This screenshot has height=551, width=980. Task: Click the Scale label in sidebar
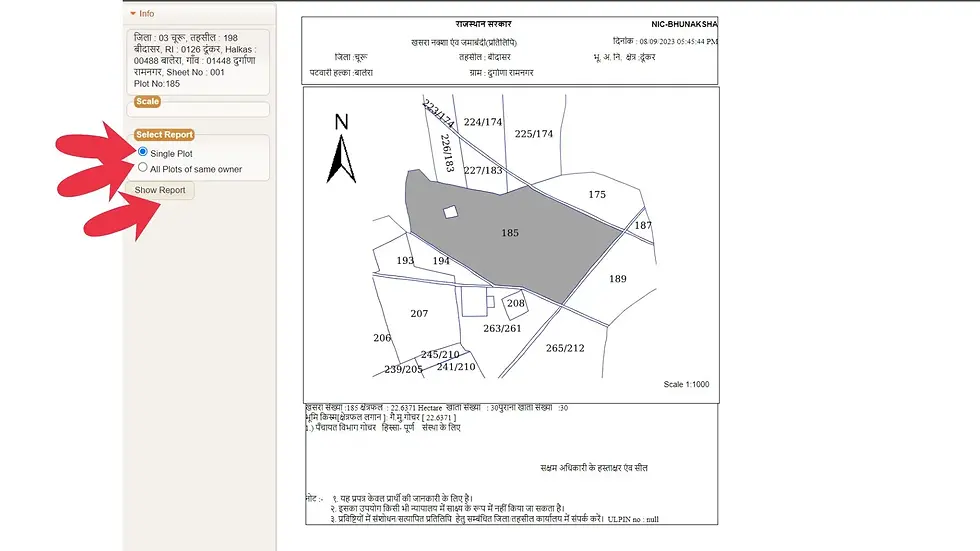[148, 101]
